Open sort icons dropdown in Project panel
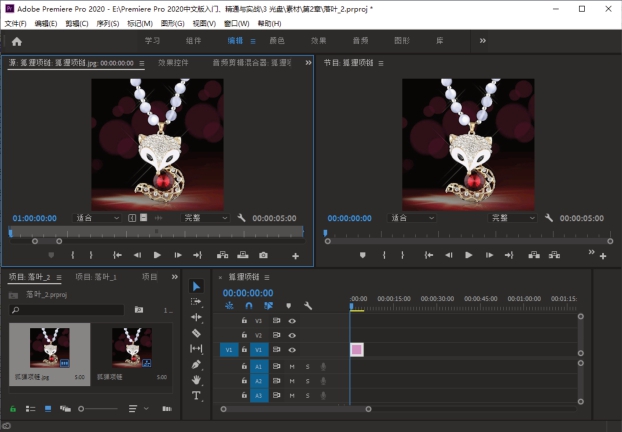This screenshot has height=432, width=622. tap(138, 409)
